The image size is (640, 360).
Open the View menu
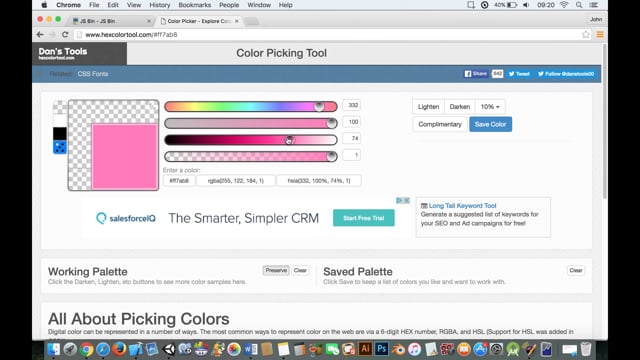pos(133,5)
